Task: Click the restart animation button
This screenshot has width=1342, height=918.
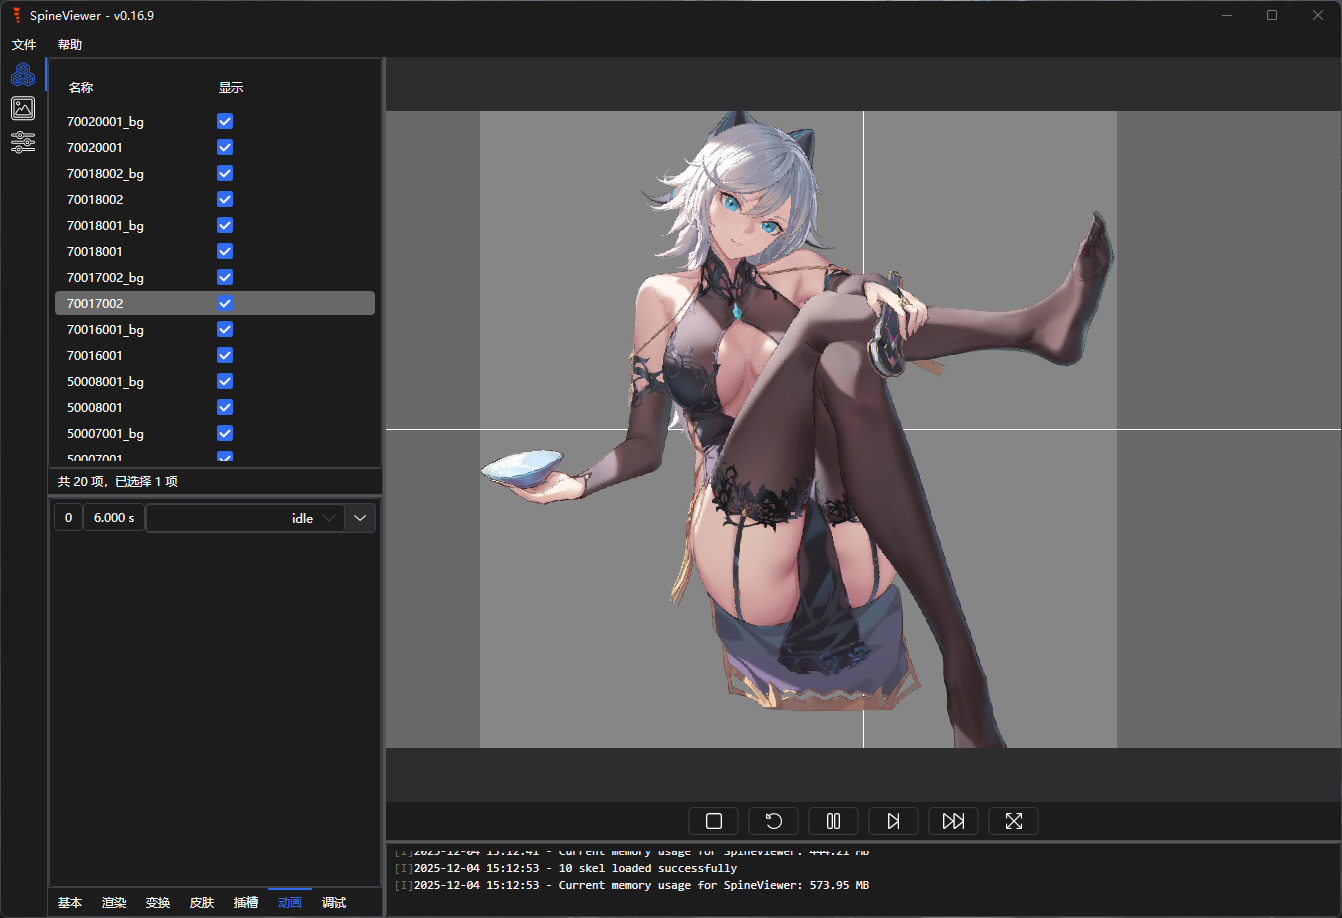Action: pos(773,821)
